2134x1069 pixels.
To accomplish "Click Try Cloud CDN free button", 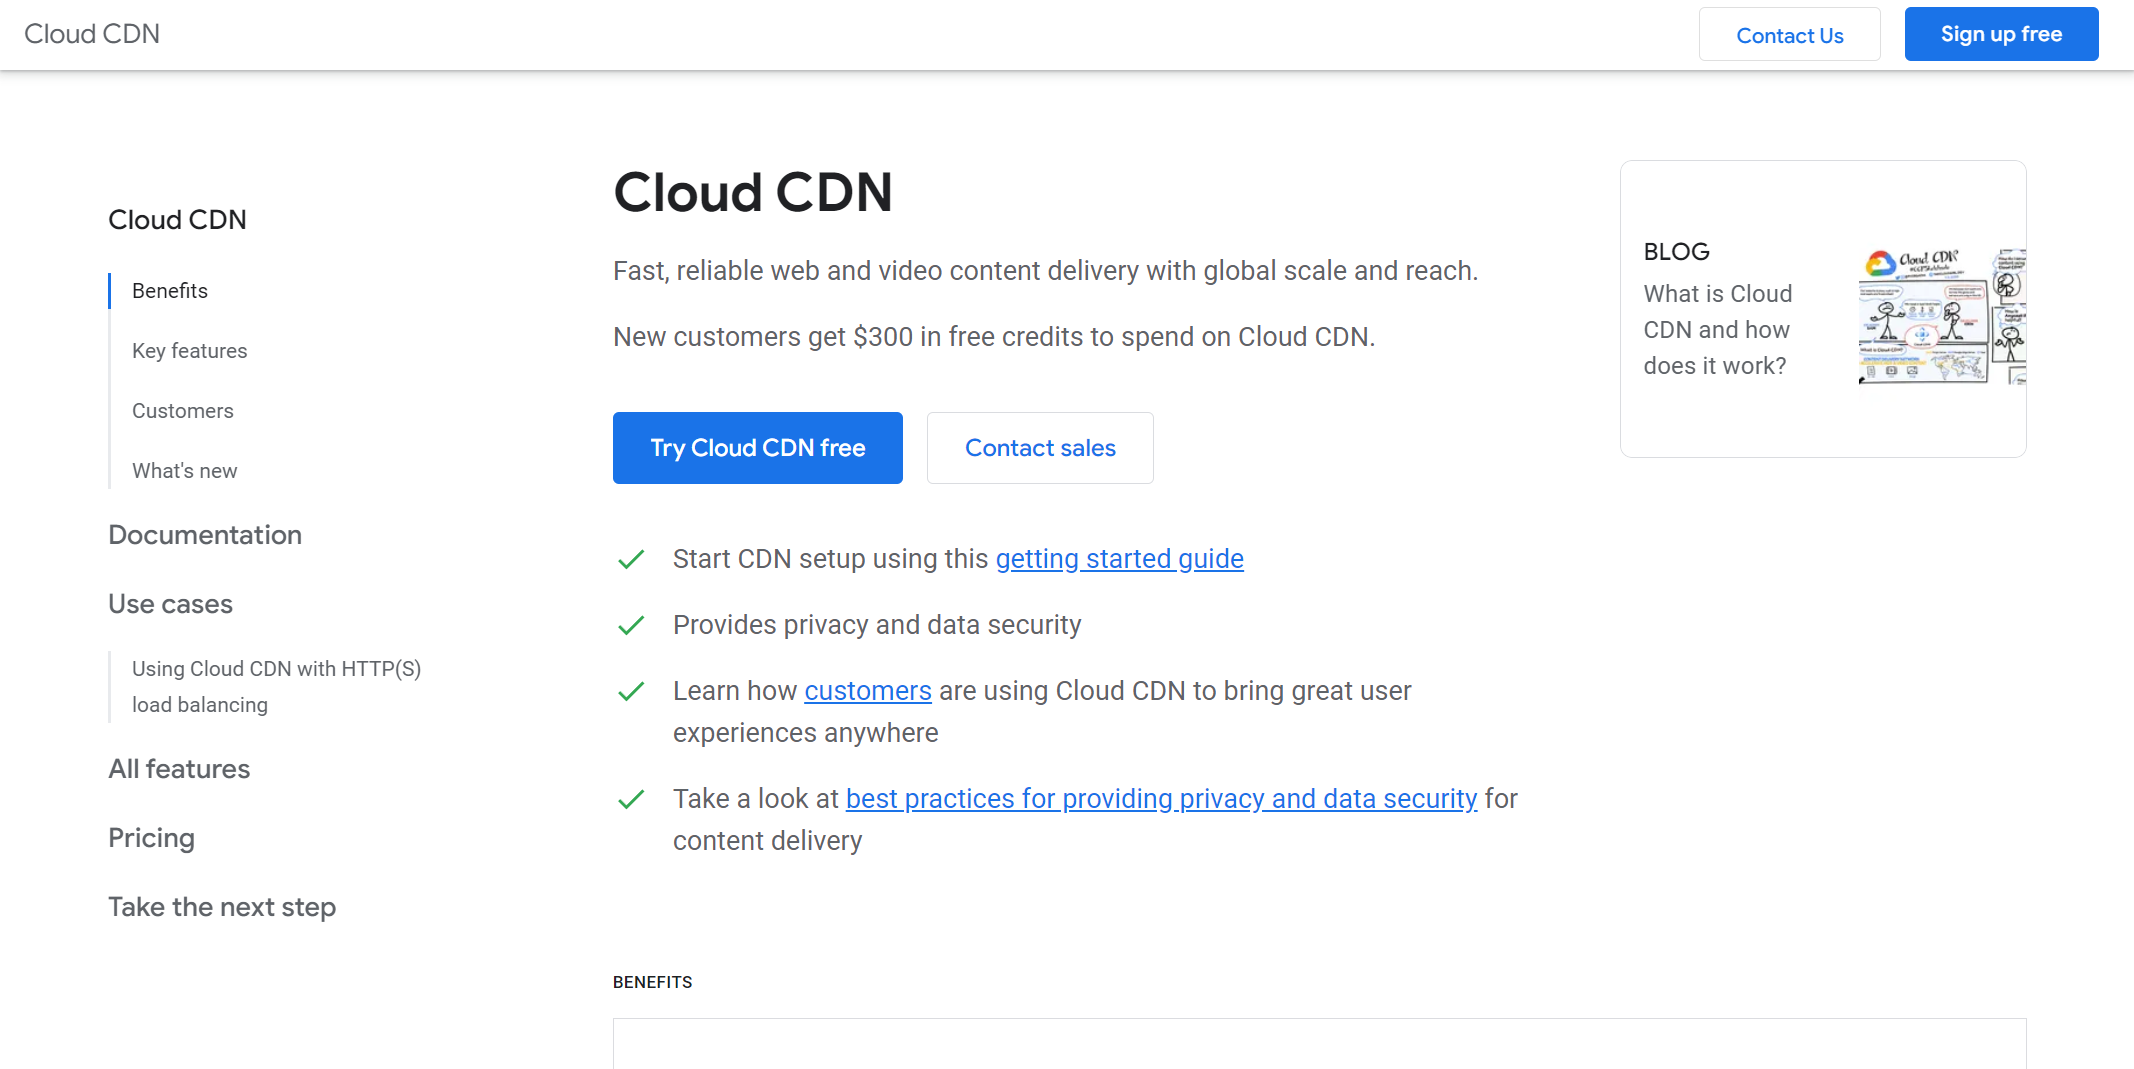I will pos(757,448).
